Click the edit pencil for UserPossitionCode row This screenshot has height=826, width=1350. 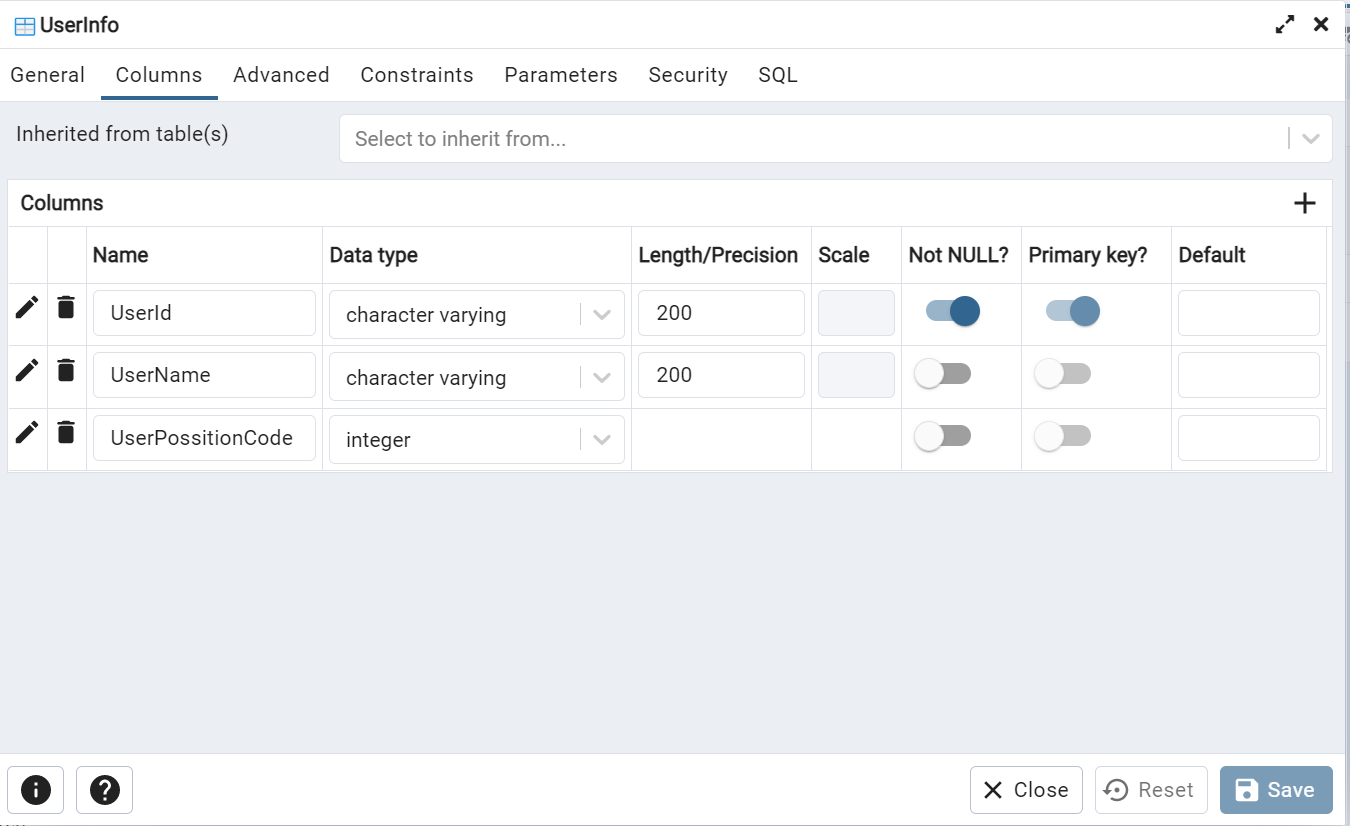pyautogui.click(x=27, y=432)
